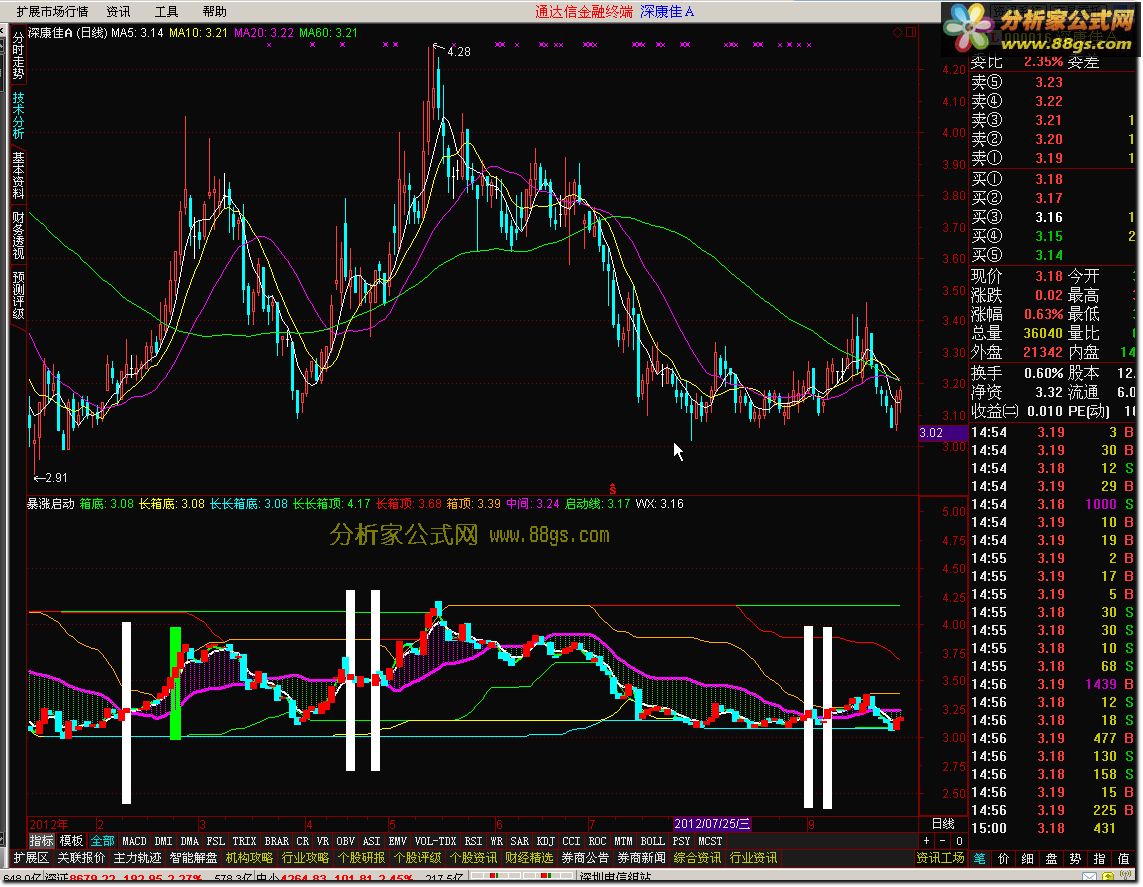The width and height of the screenshot is (1143, 887).
Task: Open 主力轨迹 tab
Action: coord(137,859)
